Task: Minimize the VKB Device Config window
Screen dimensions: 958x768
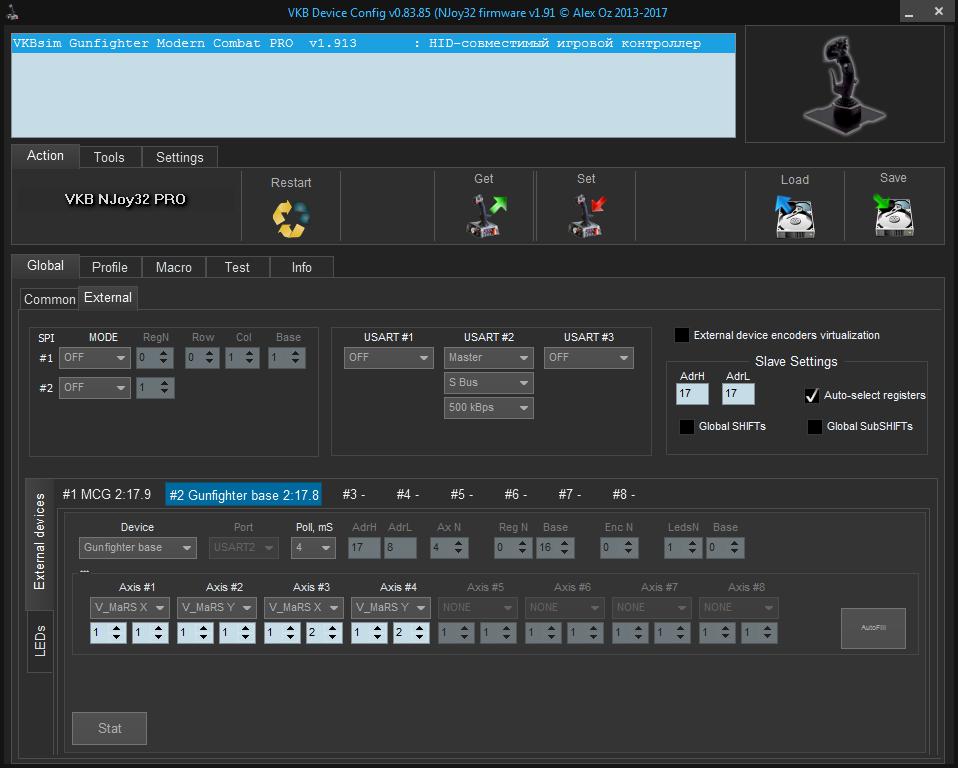Action: [909, 12]
